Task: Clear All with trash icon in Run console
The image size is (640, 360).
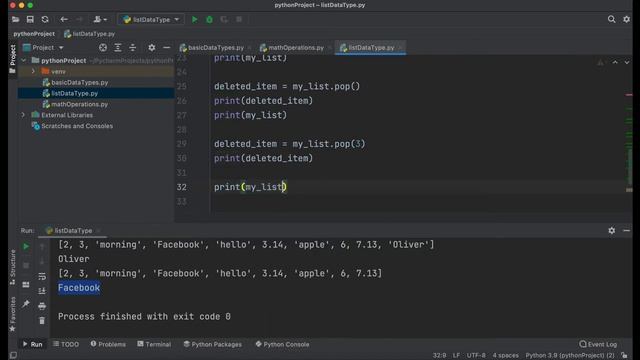Action: click(42, 321)
